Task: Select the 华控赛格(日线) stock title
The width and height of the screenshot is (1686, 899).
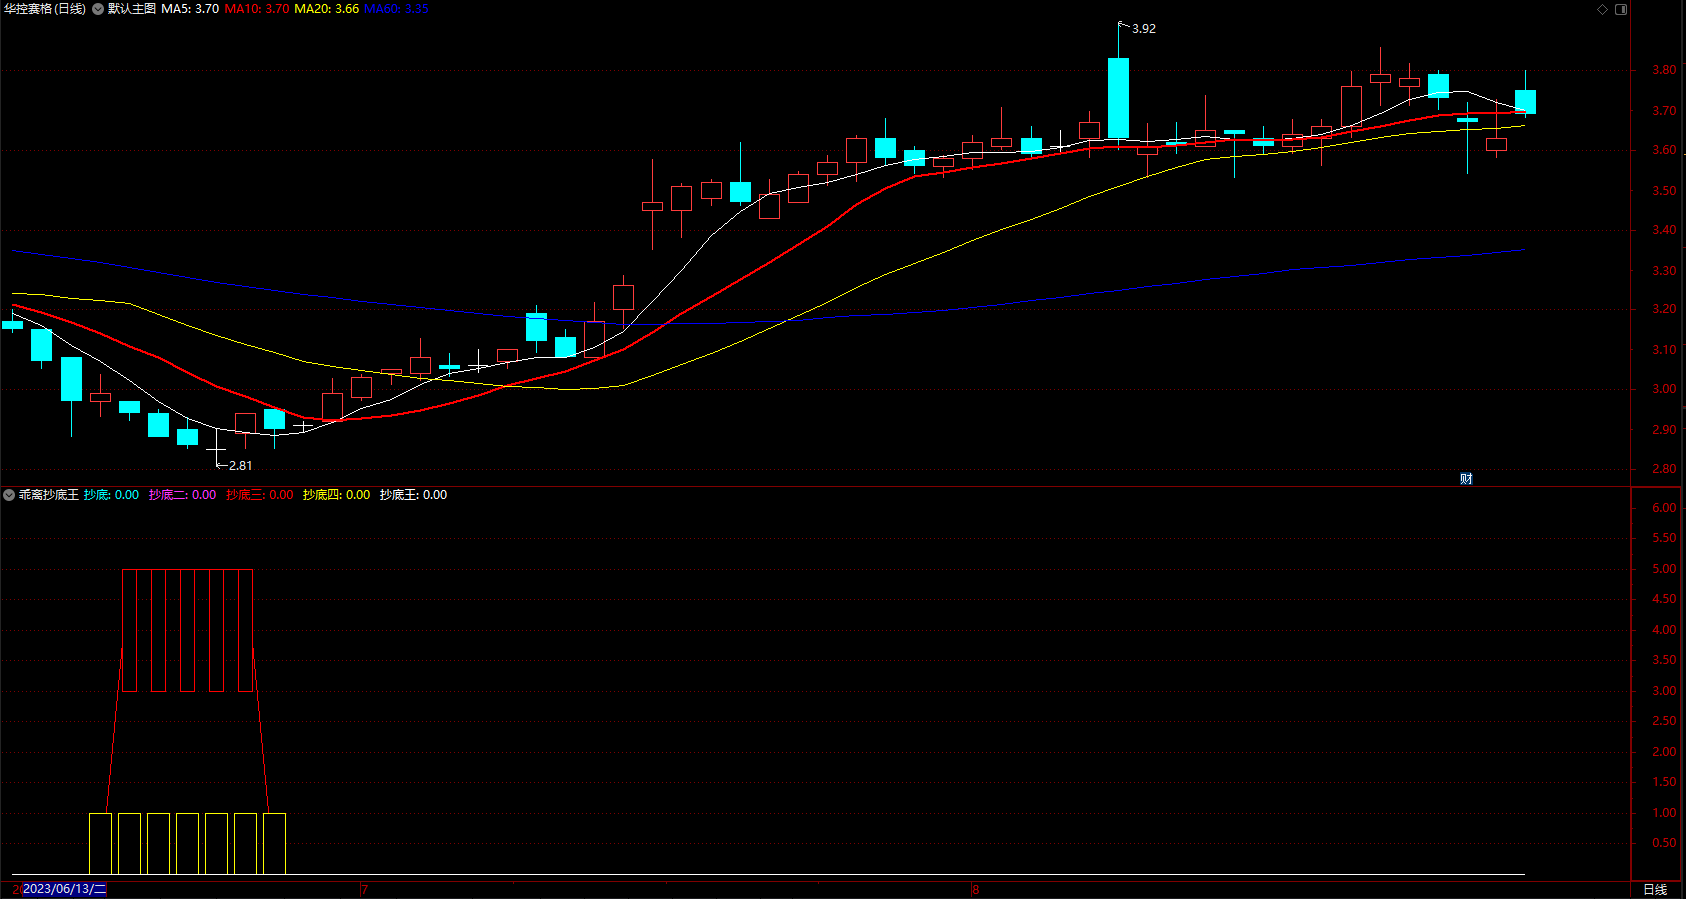Action: (x=45, y=9)
